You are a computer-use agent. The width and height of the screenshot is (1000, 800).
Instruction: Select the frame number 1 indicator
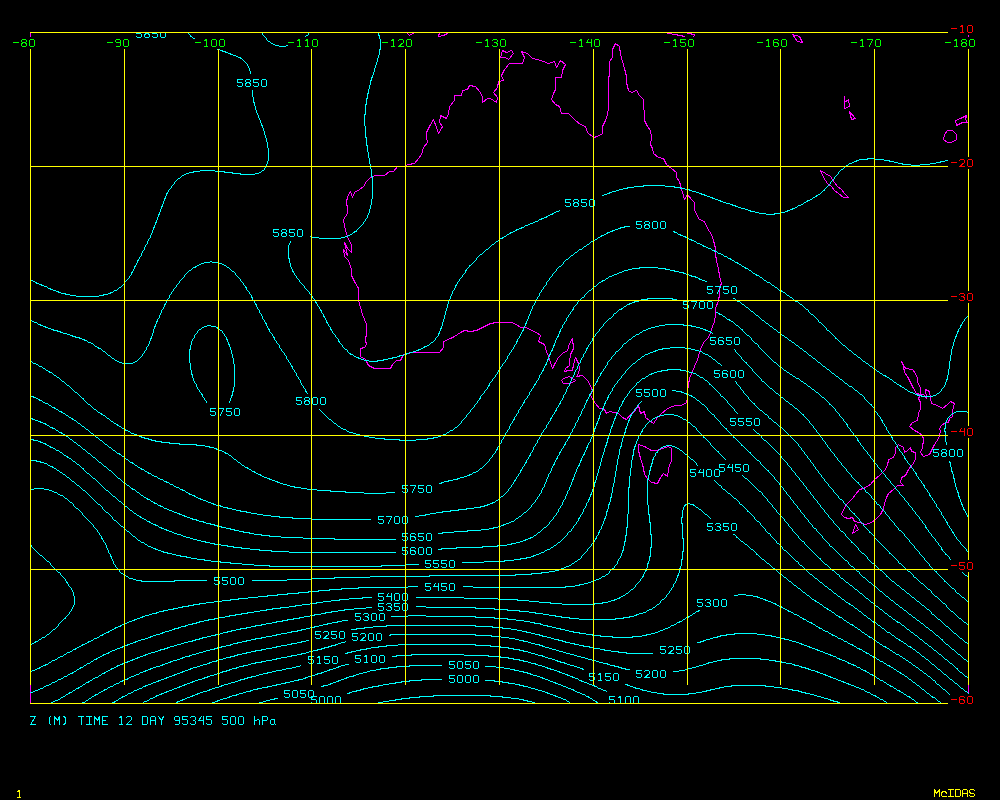[x=18, y=793]
